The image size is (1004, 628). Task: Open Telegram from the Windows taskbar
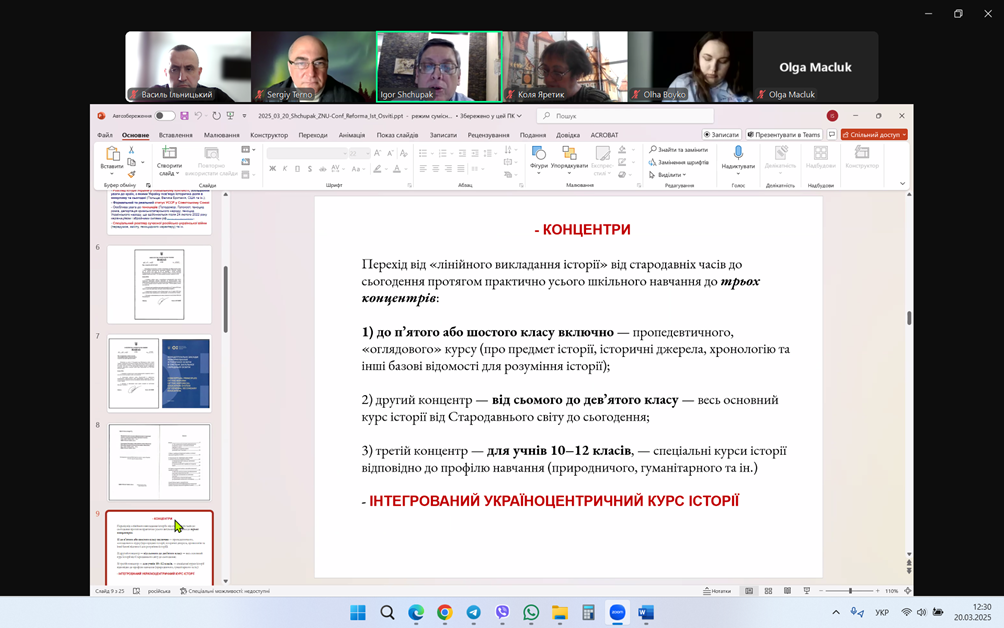coord(473,613)
